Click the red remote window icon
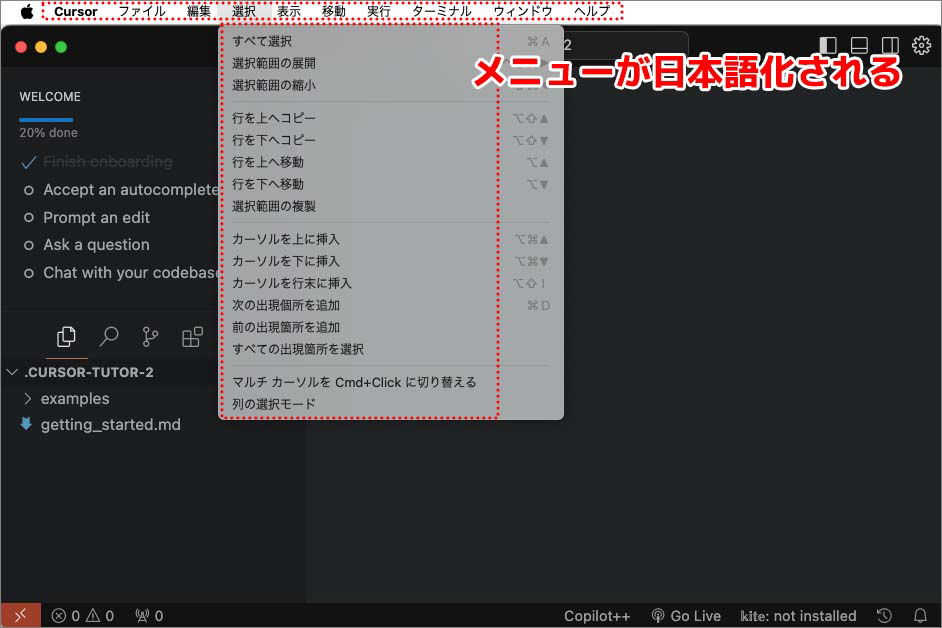The image size is (942, 628). tap(21, 616)
